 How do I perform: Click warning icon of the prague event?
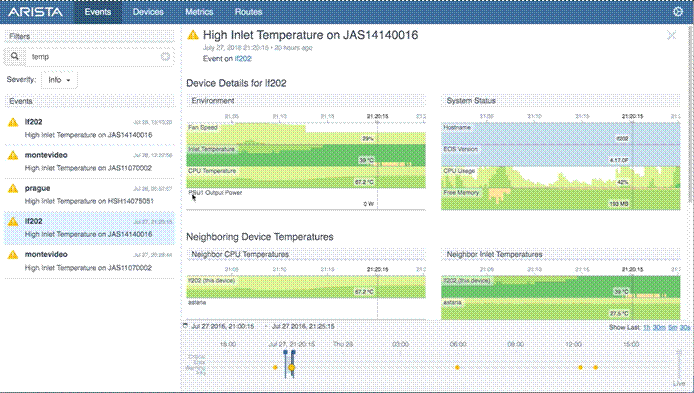tap(13, 189)
